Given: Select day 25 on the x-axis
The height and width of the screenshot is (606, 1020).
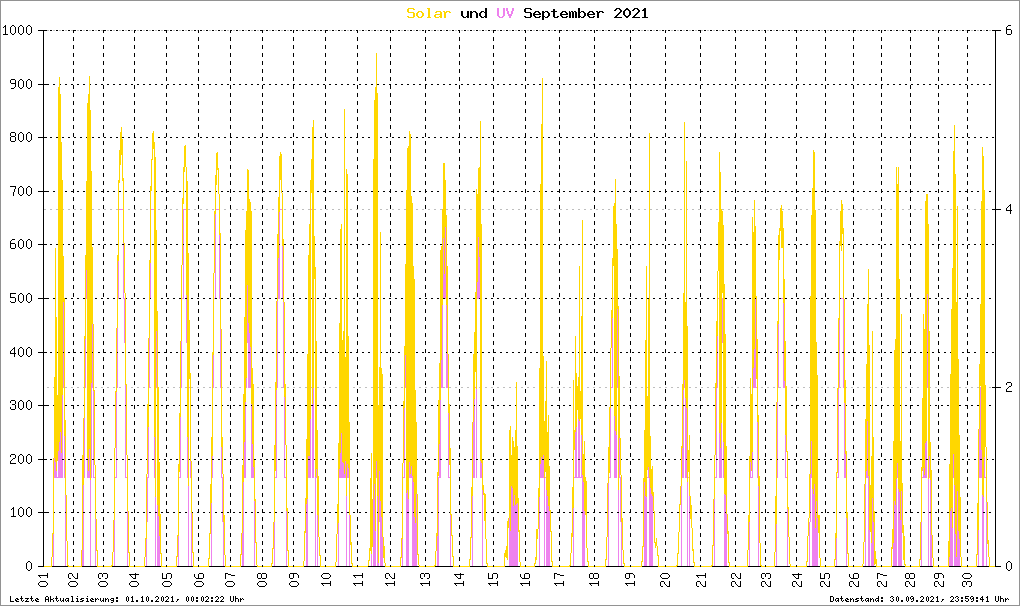Looking at the screenshot, I should 825,579.
